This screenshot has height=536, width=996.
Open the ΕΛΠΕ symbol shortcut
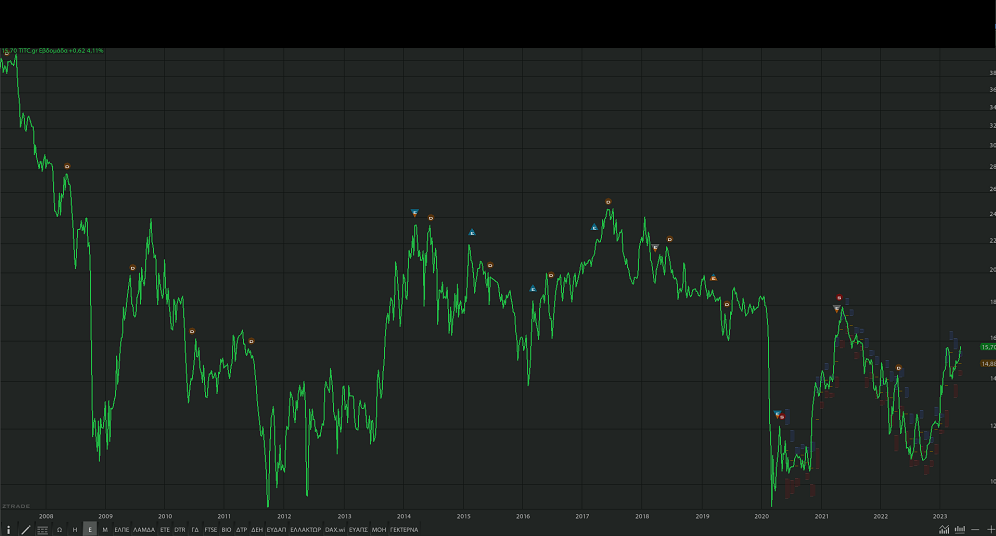click(121, 530)
